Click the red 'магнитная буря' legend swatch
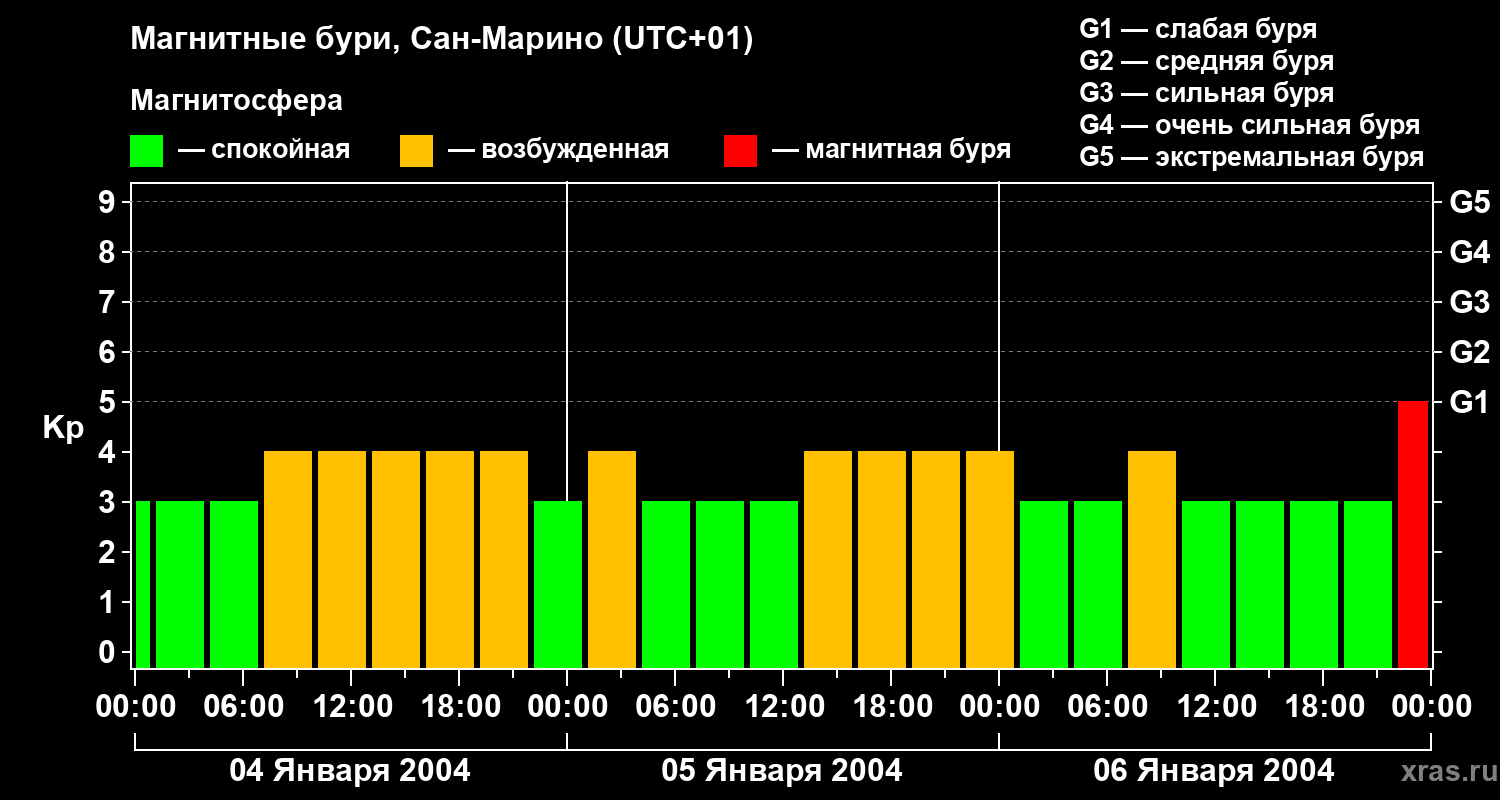 click(x=740, y=151)
